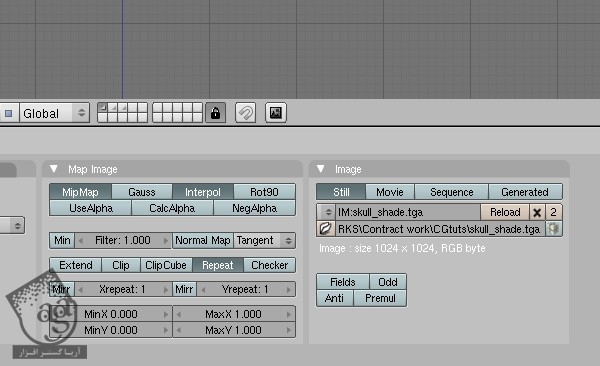Collapse the Map Image panel
The width and height of the screenshot is (600, 366).
pos(54,169)
